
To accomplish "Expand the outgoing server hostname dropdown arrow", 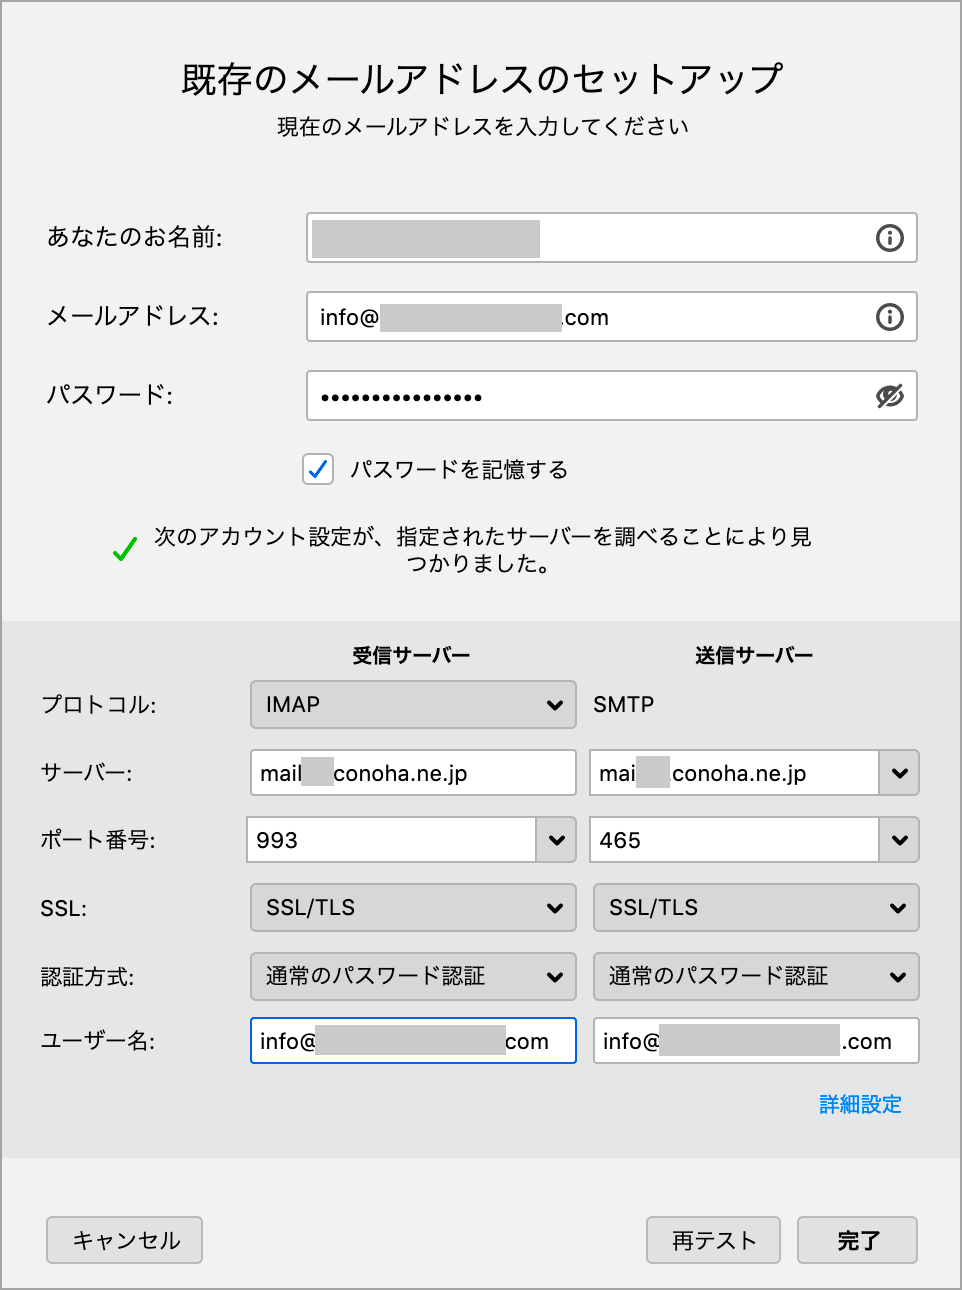I will point(899,773).
